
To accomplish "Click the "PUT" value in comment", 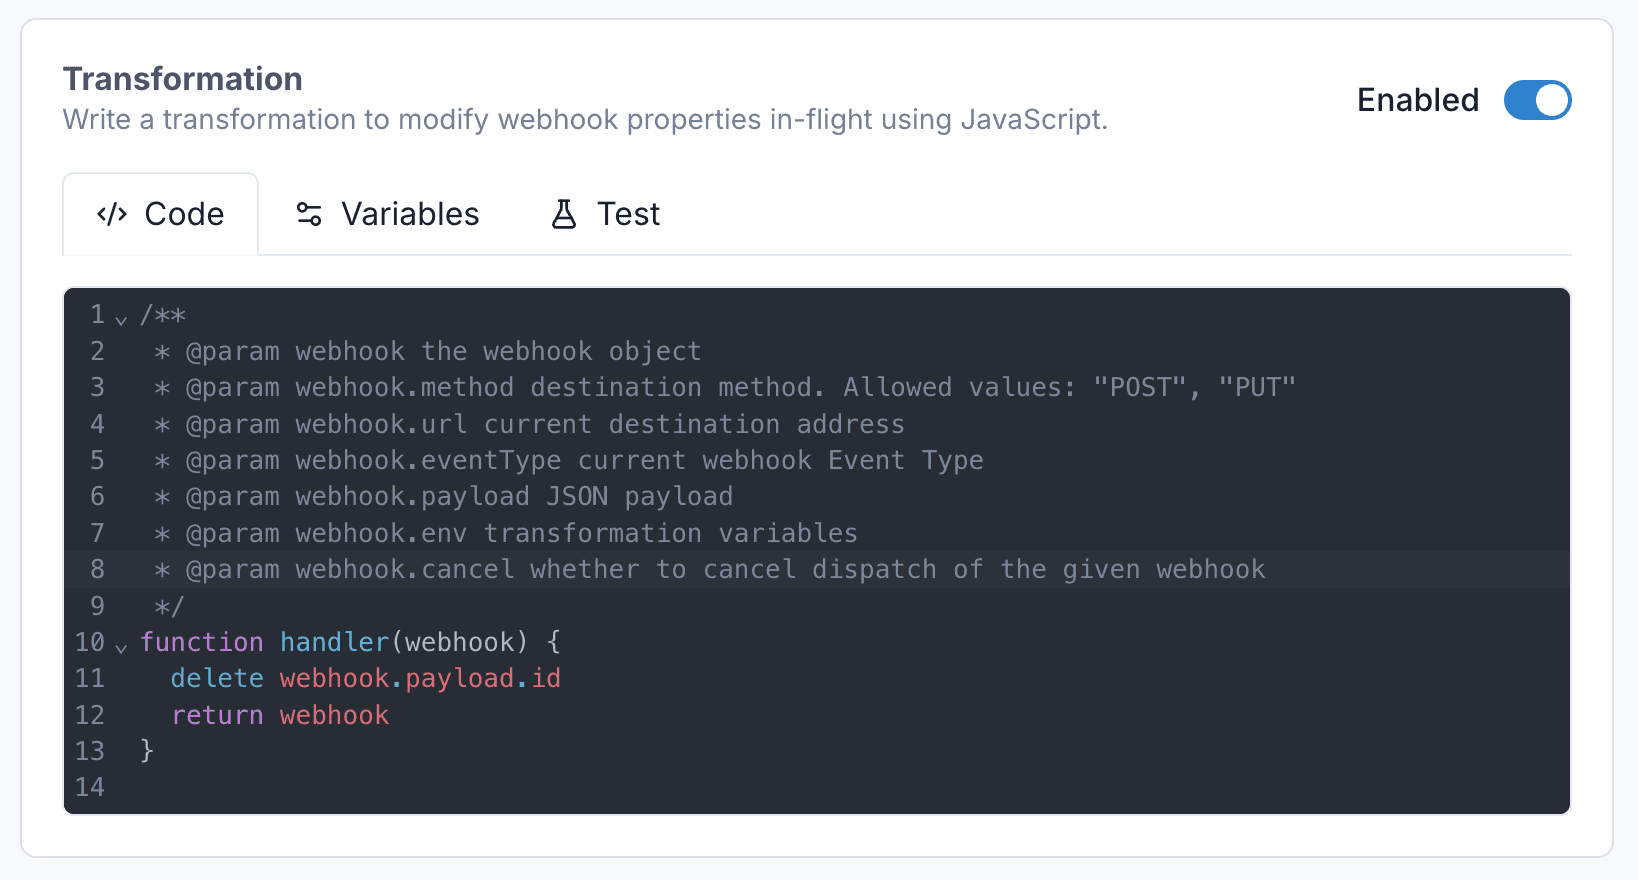I will click(1257, 387).
